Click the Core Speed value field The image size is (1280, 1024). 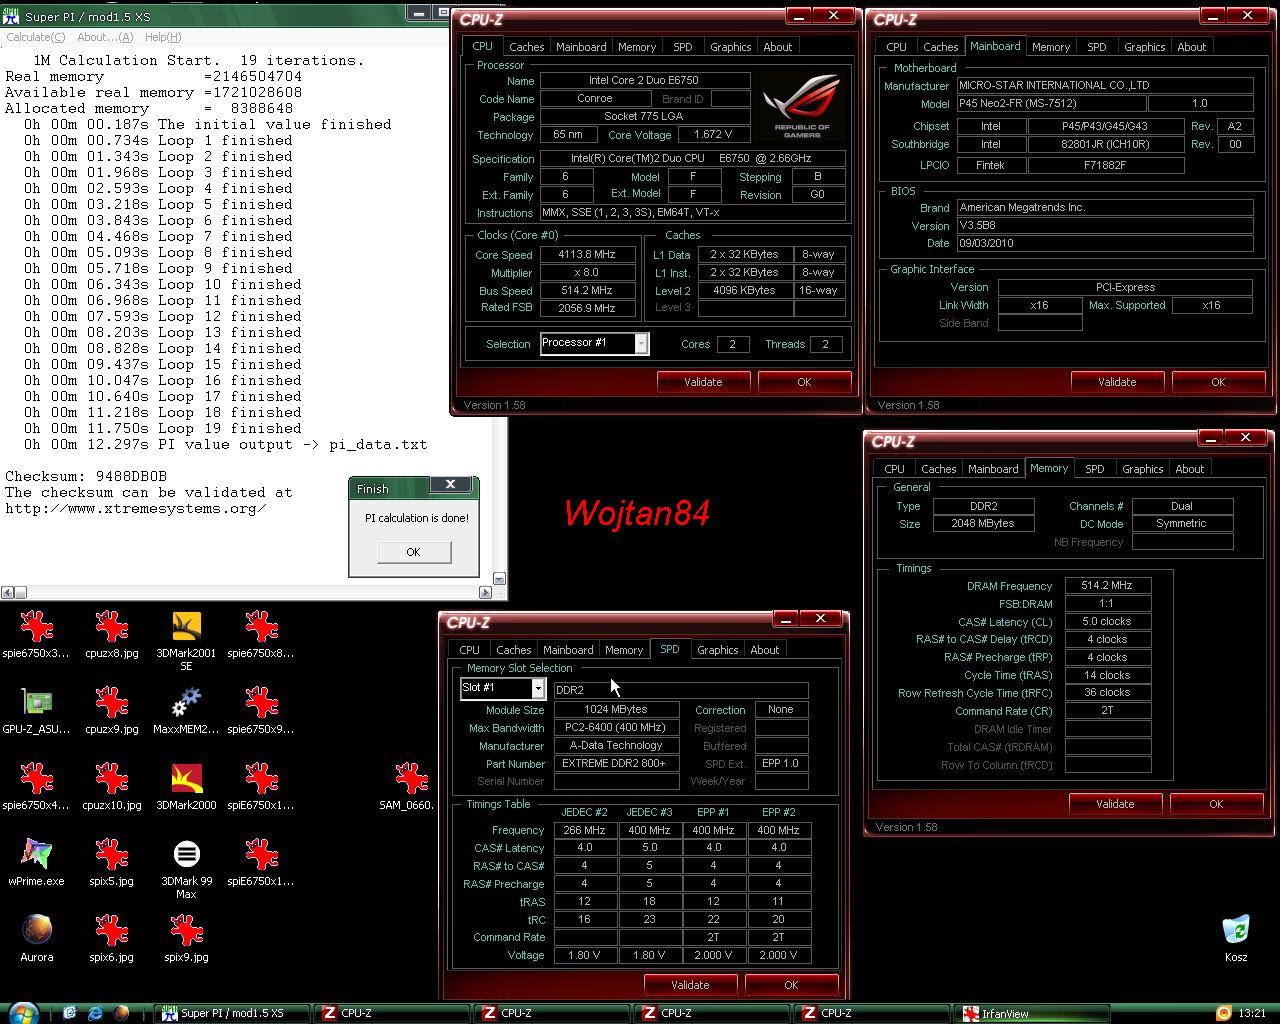[588, 255]
